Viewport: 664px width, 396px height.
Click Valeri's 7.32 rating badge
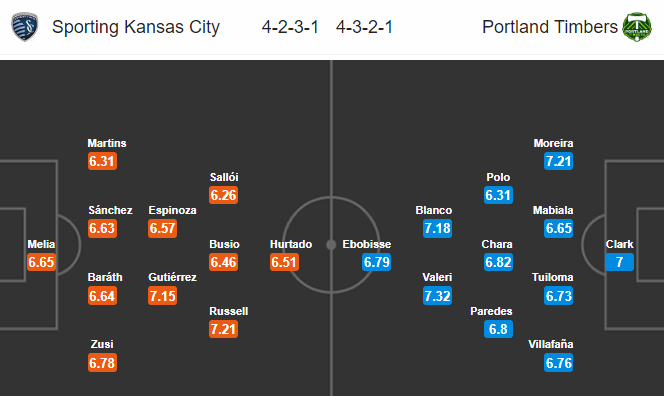point(437,296)
